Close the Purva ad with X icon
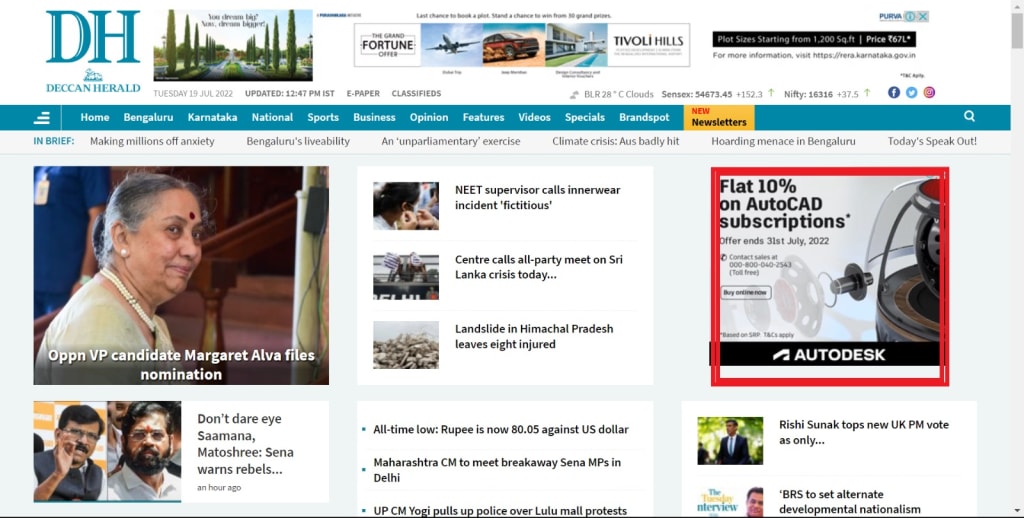This screenshot has width=1024, height=518. click(x=923, y=16)
